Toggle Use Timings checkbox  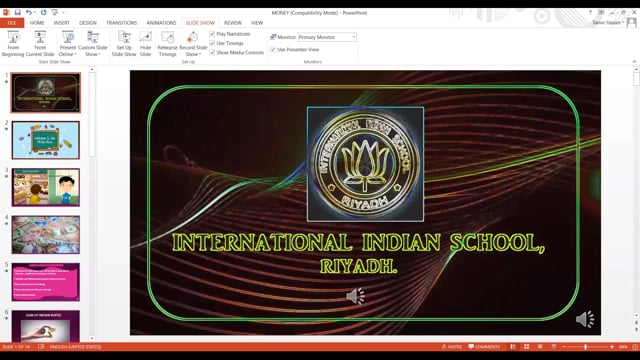pyautogui.click(x=212, y=43)
